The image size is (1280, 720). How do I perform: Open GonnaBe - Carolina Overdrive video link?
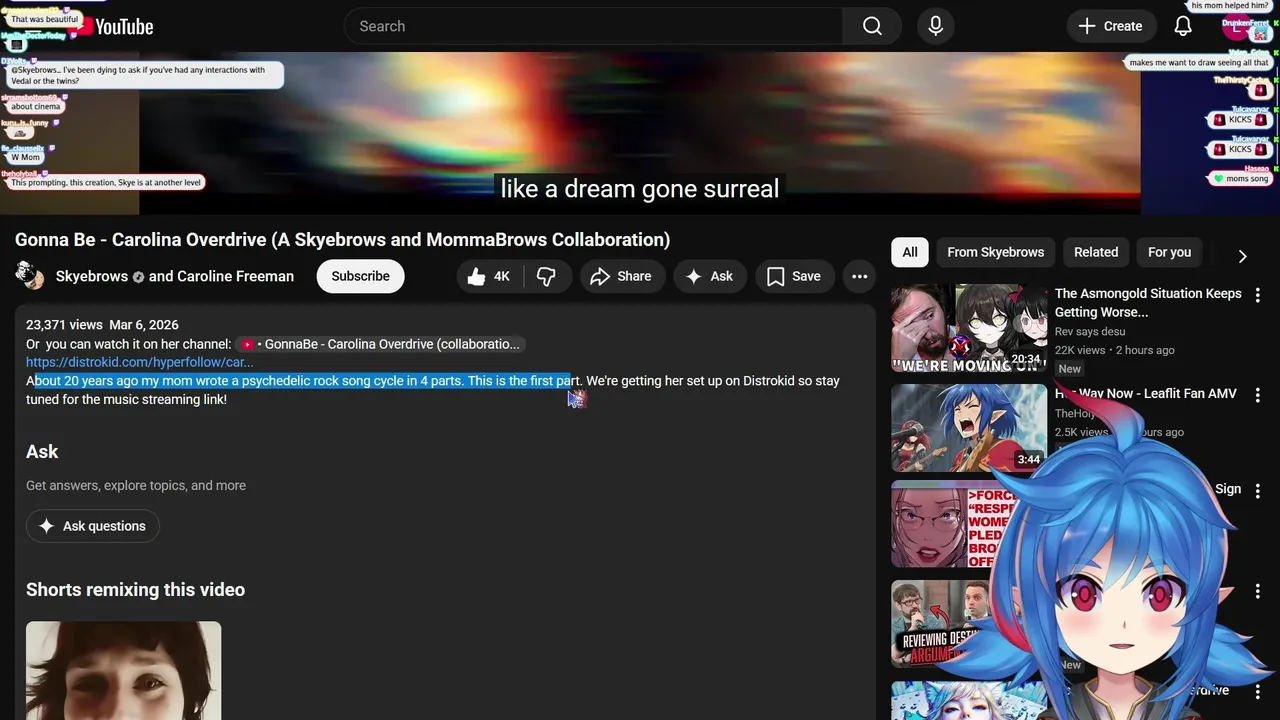tap(381, 344)
